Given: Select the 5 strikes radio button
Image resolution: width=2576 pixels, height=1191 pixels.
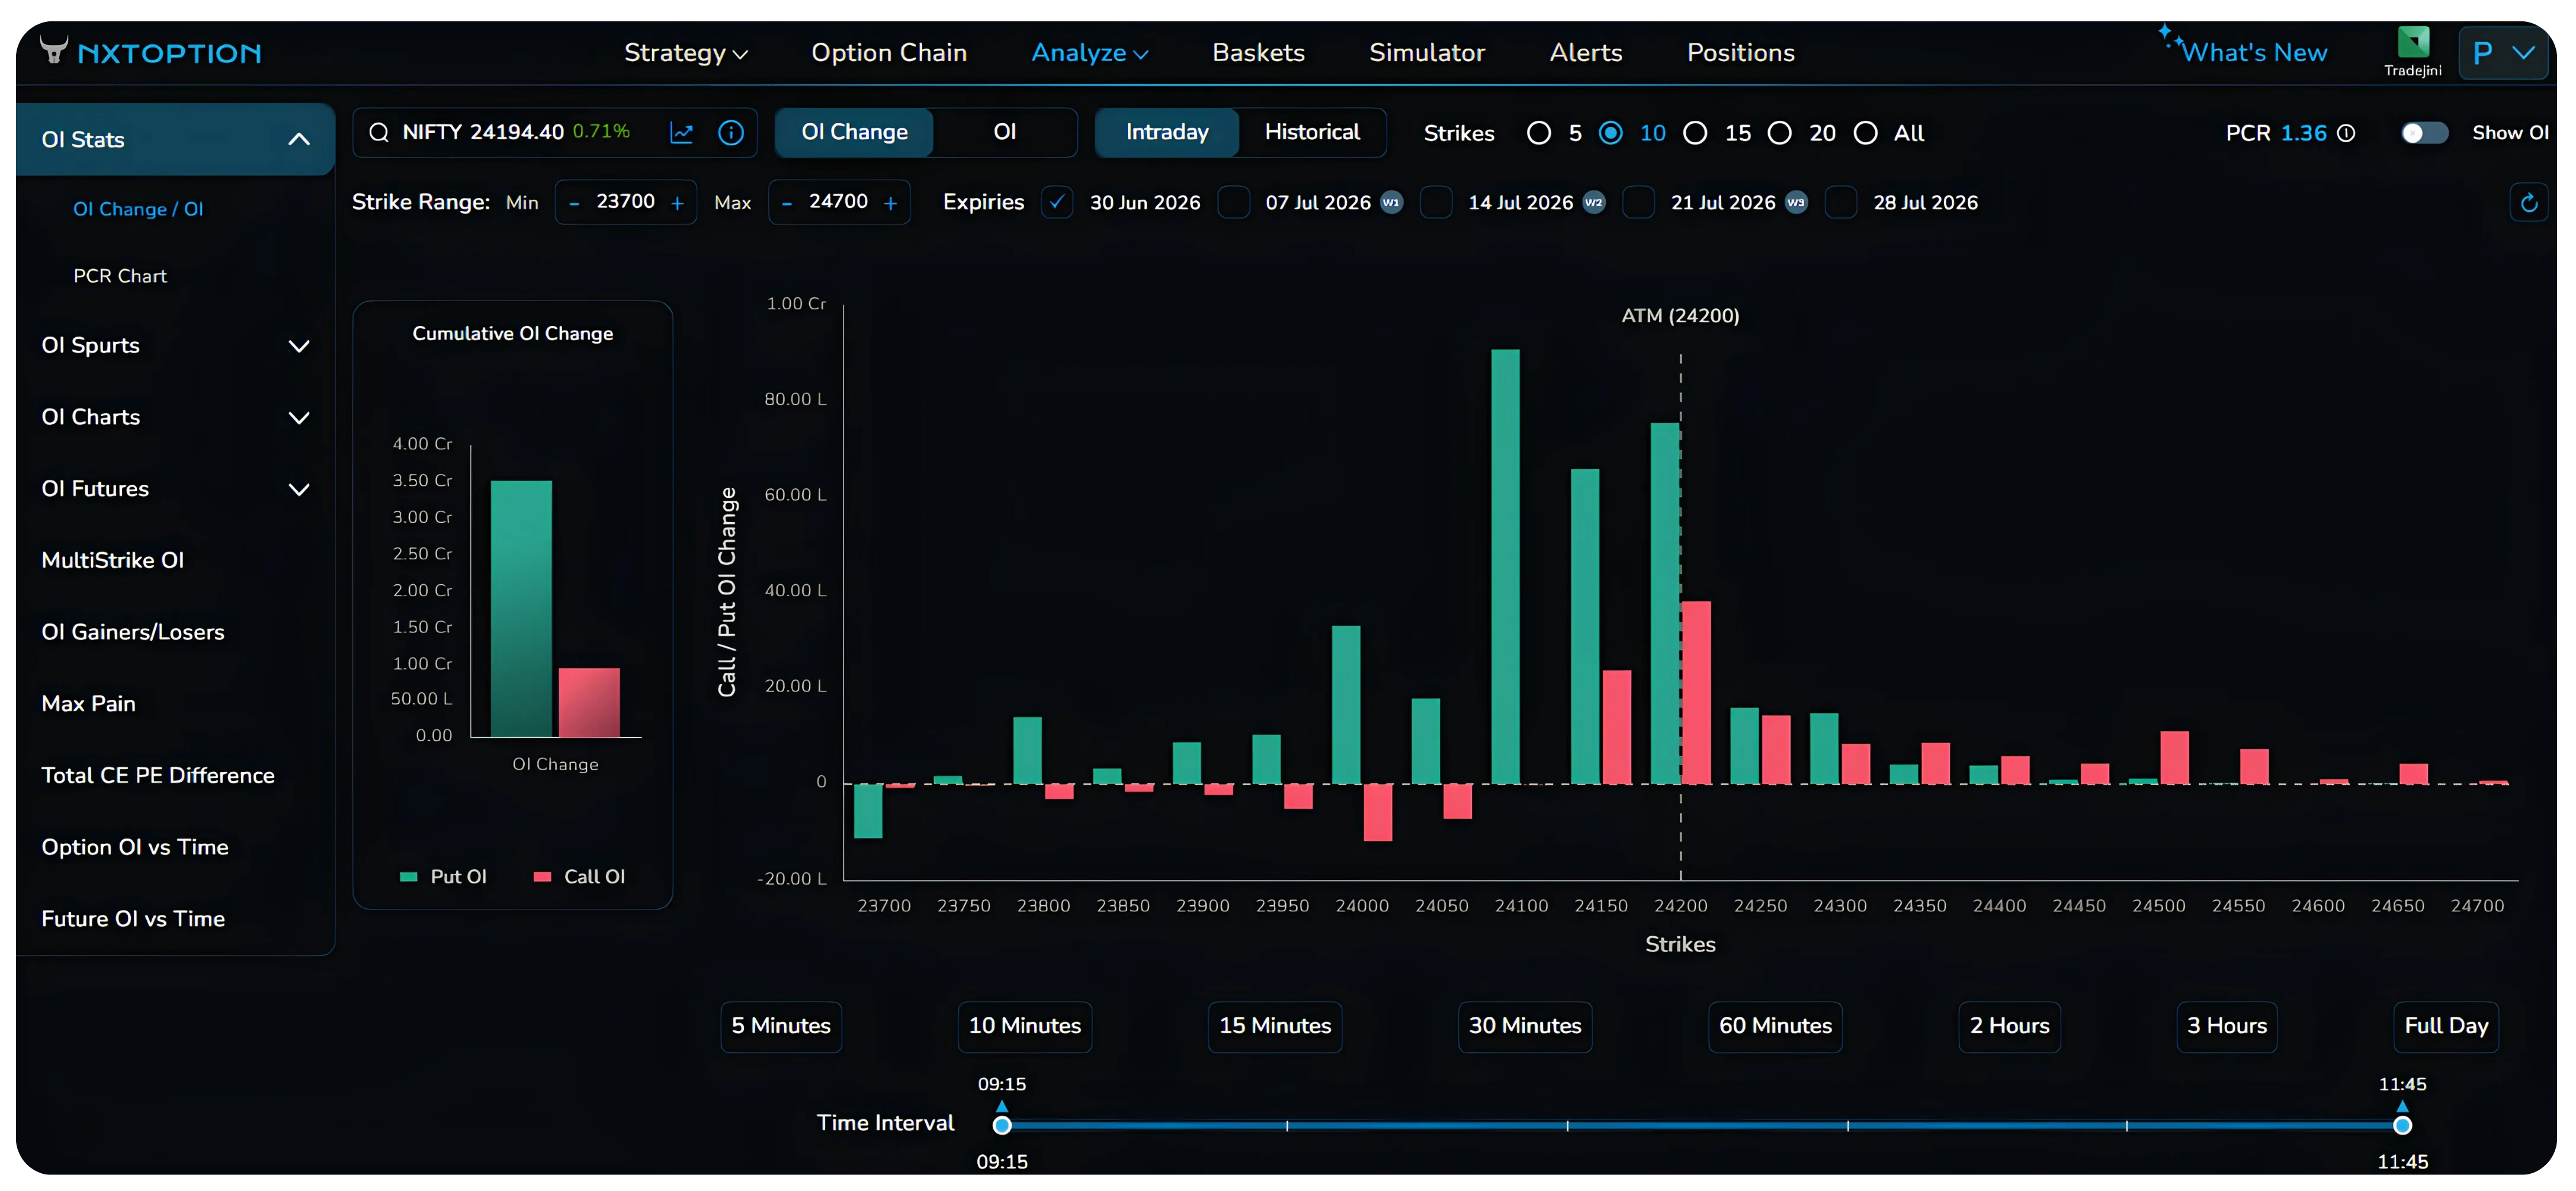Looking at the screenshot, I should (x=1539, y=133).
